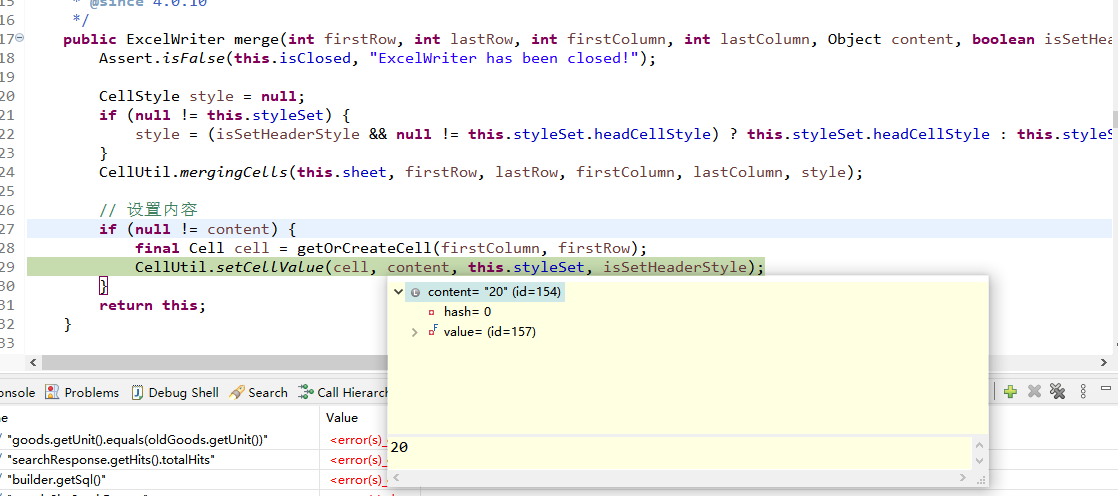
Task: Click error value of goods.getUnit expression
Action: (x=358, y=440)
